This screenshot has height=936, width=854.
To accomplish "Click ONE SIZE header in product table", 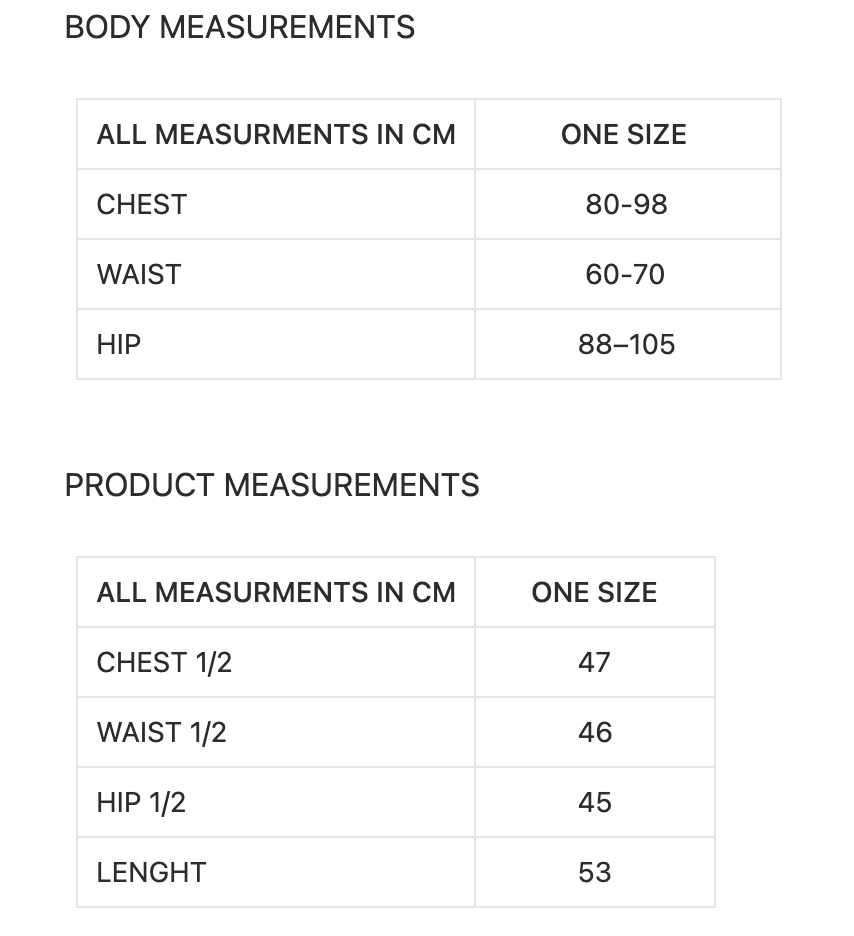I will coord(594,593).
